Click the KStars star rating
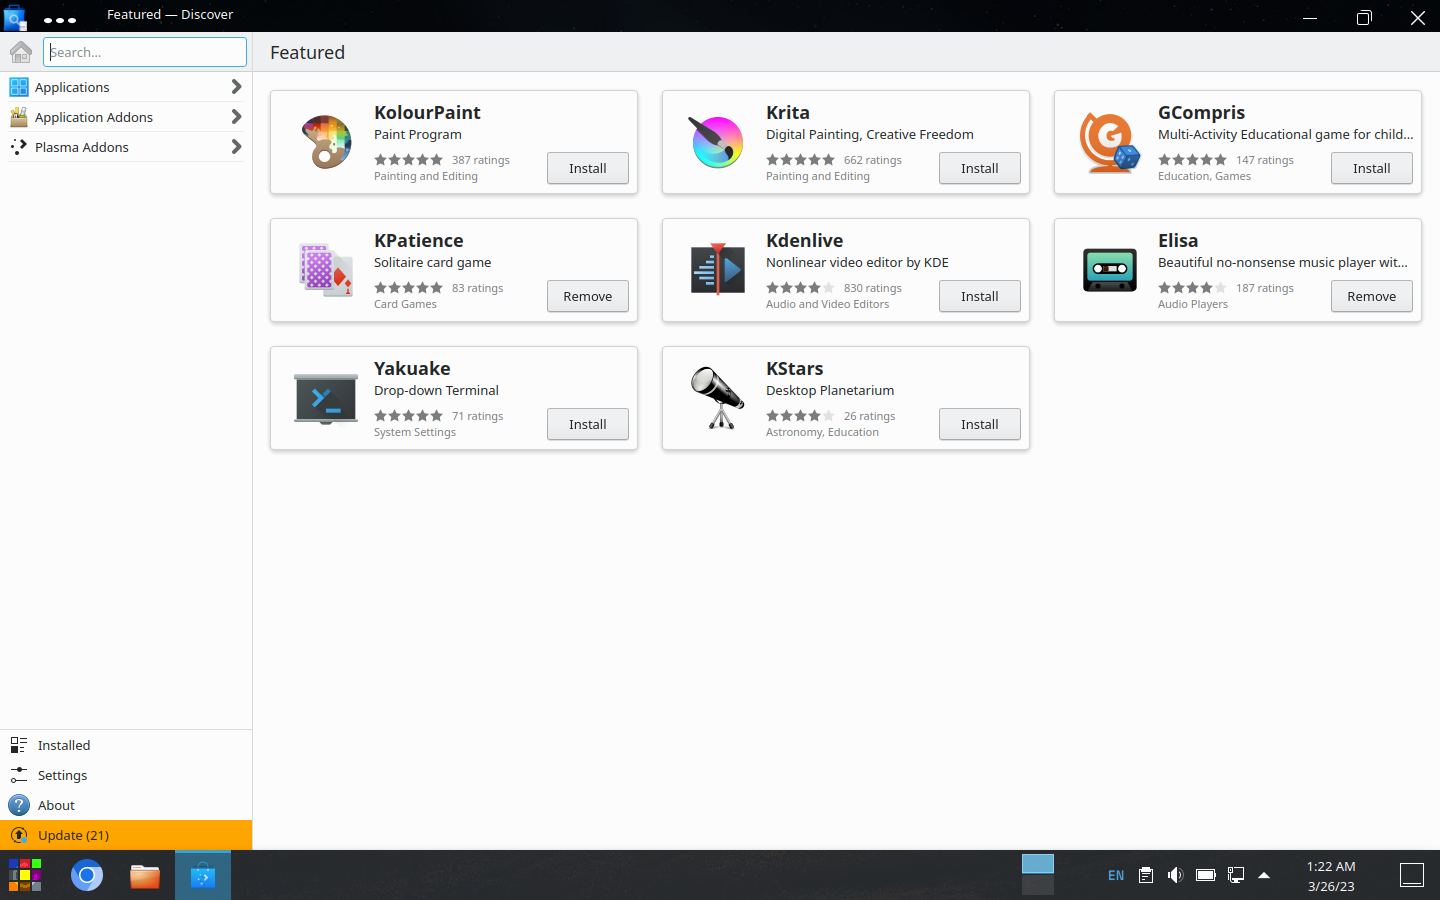 [x=800, y=416]
